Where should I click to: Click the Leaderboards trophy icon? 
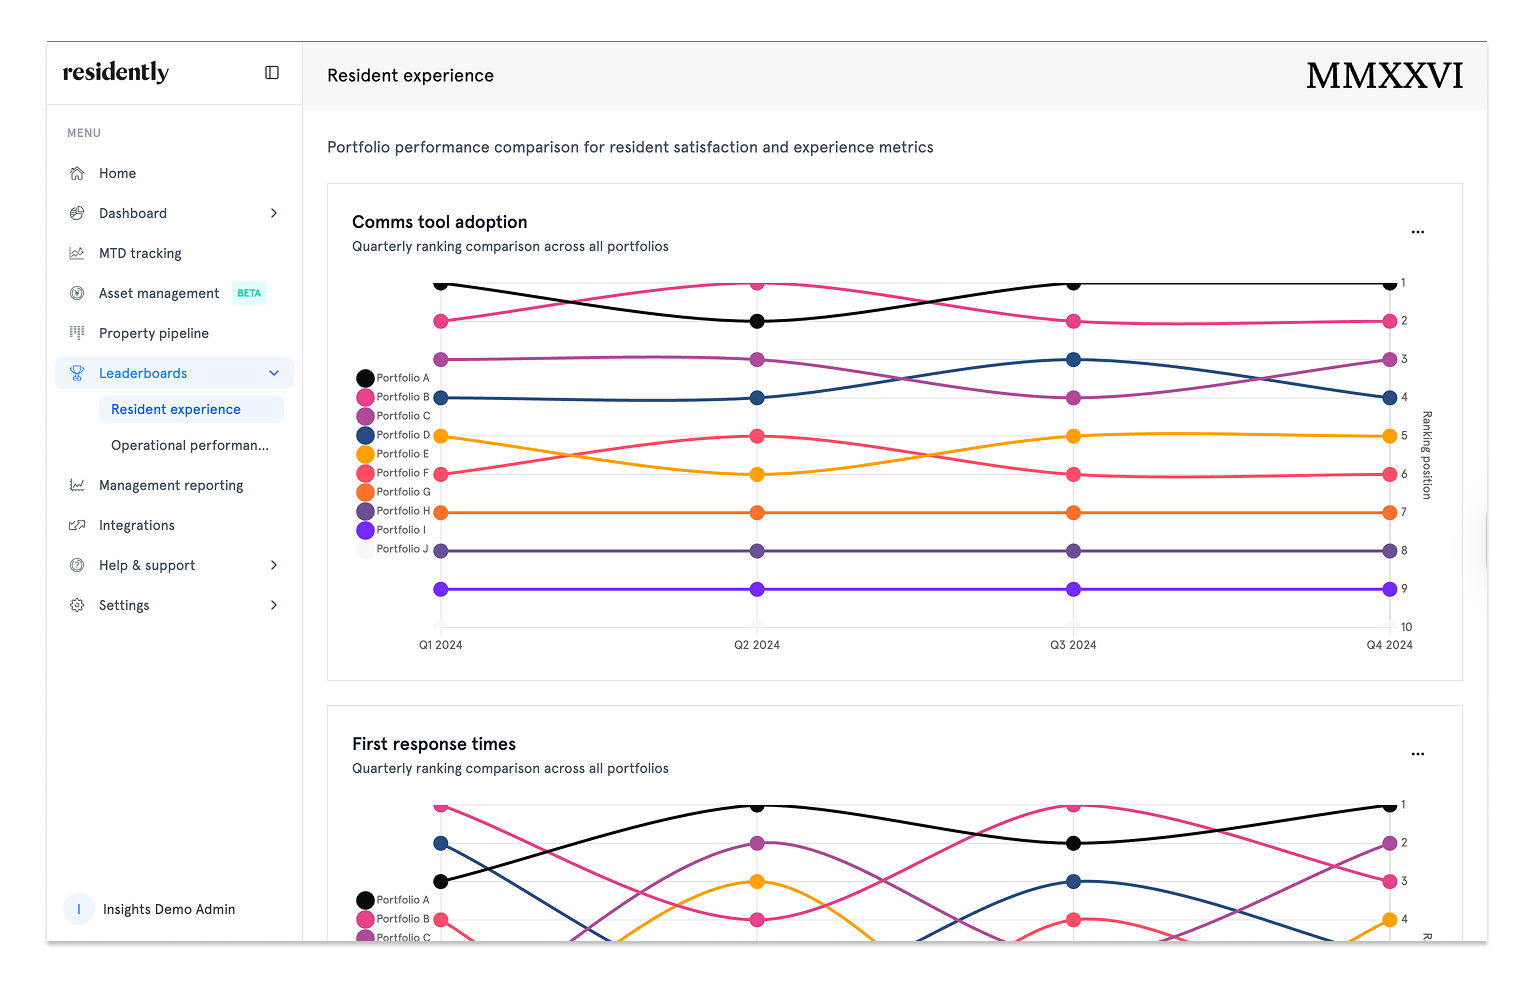coord(77,373)
